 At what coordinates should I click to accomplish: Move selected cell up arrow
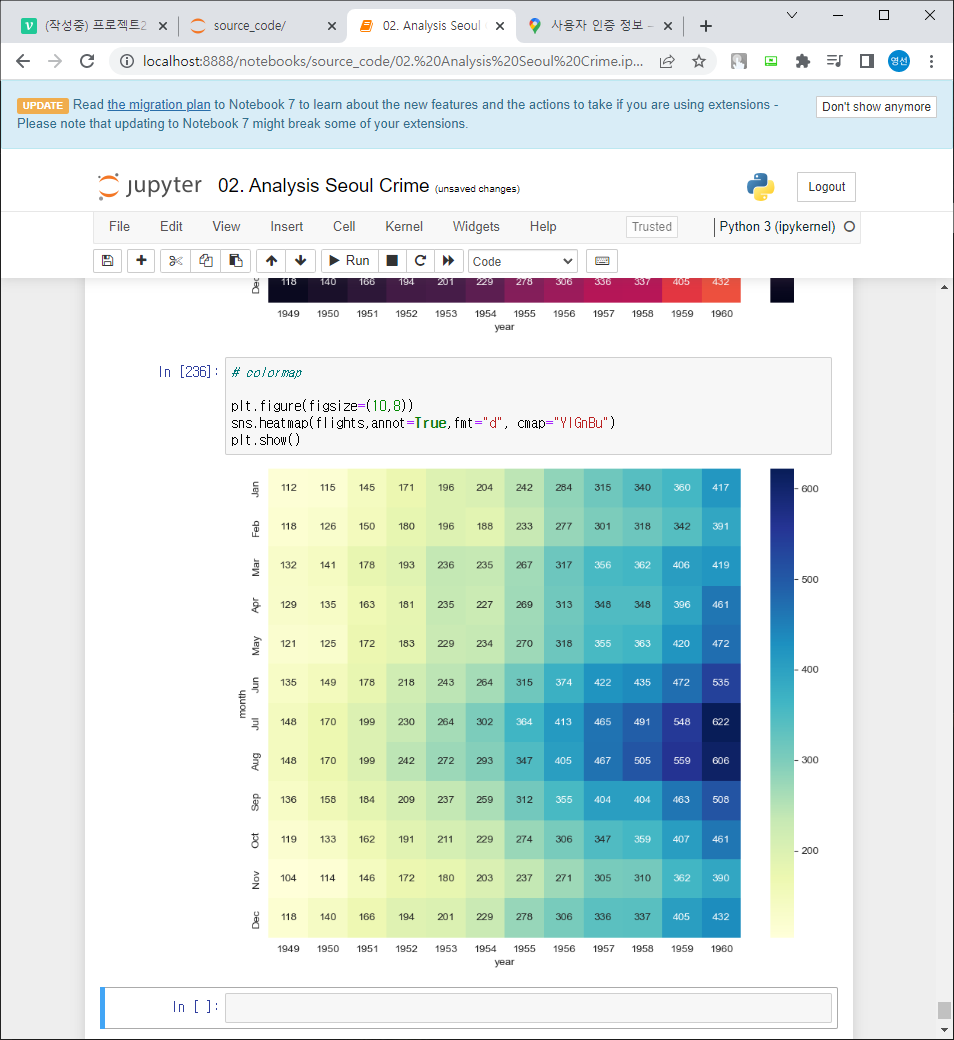tap(271, 261)
